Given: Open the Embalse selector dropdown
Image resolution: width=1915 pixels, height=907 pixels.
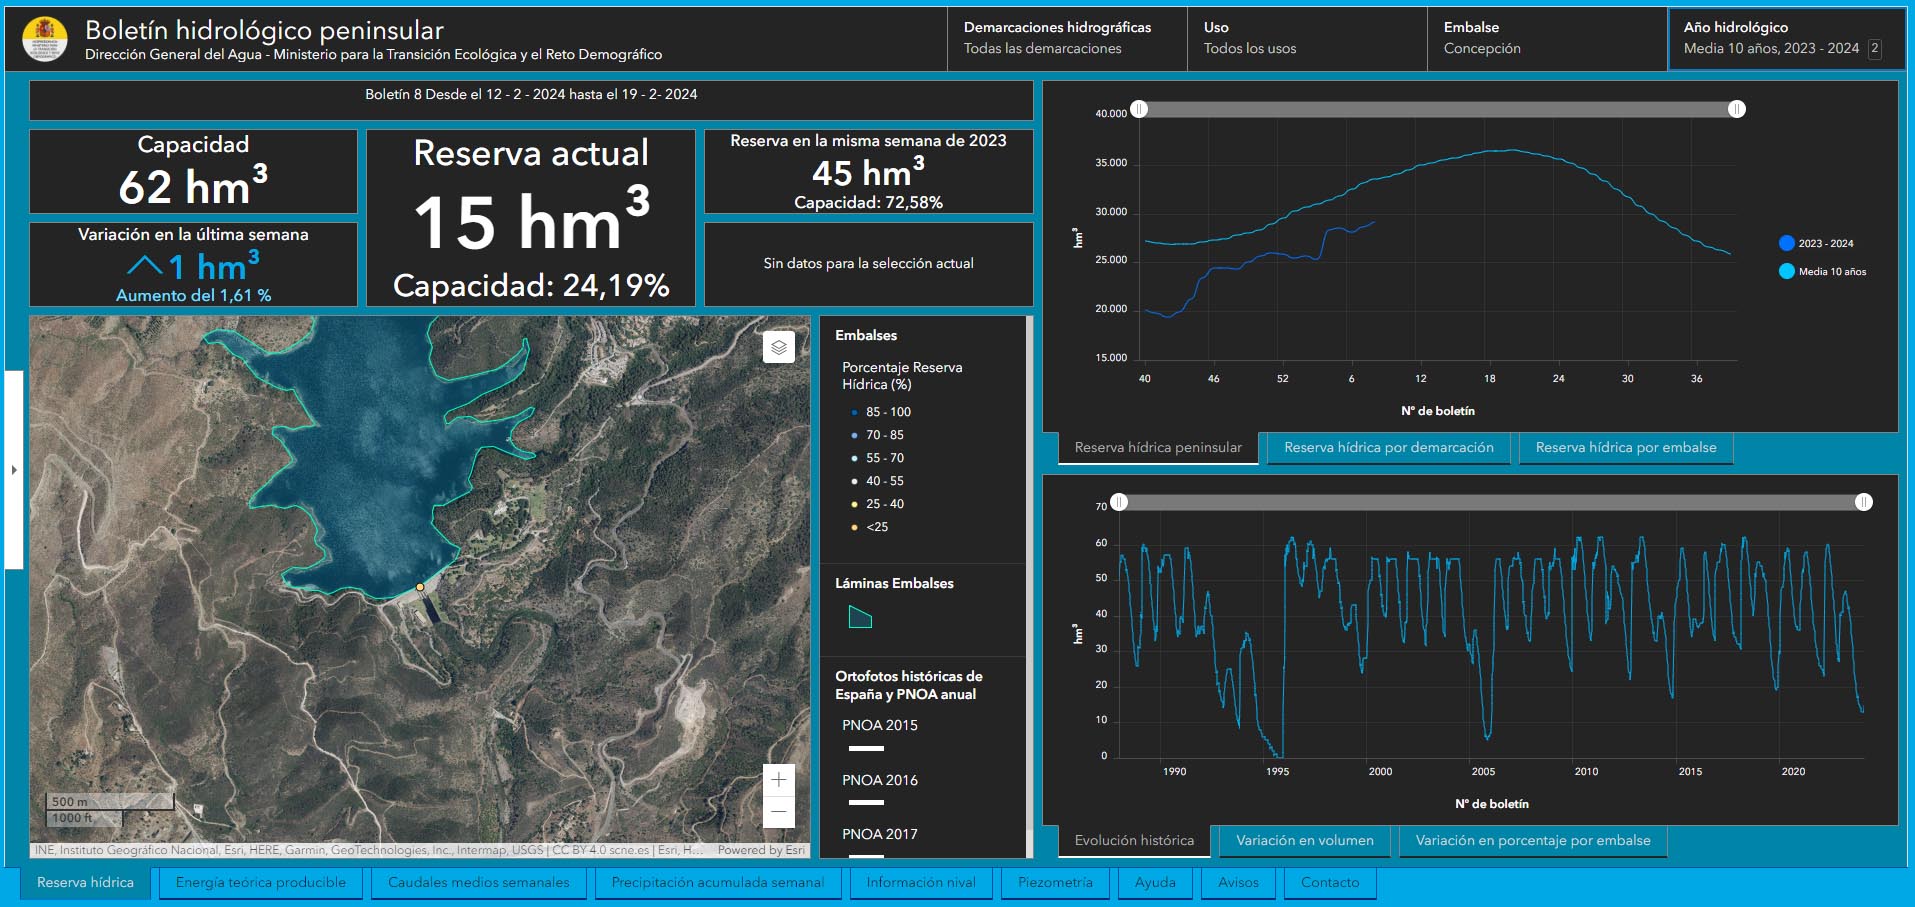Looking at the screenshot, I should pos(1546,38).
